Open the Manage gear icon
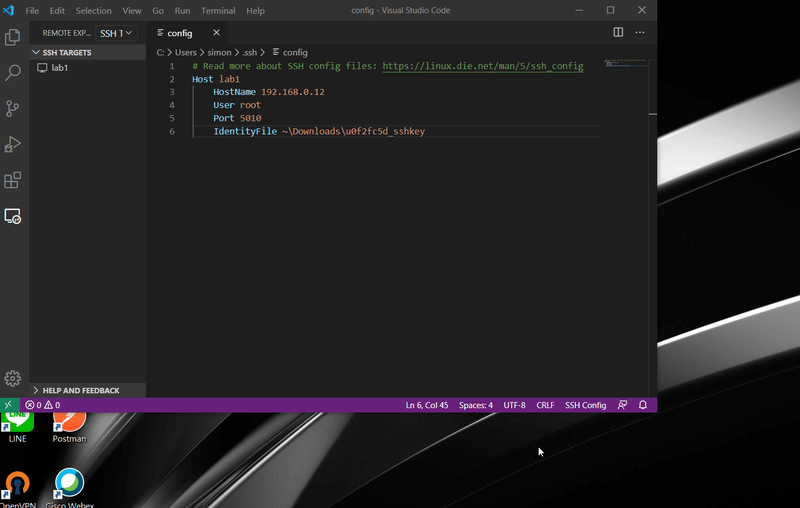 pyautogui.click(x=12, y=378)
